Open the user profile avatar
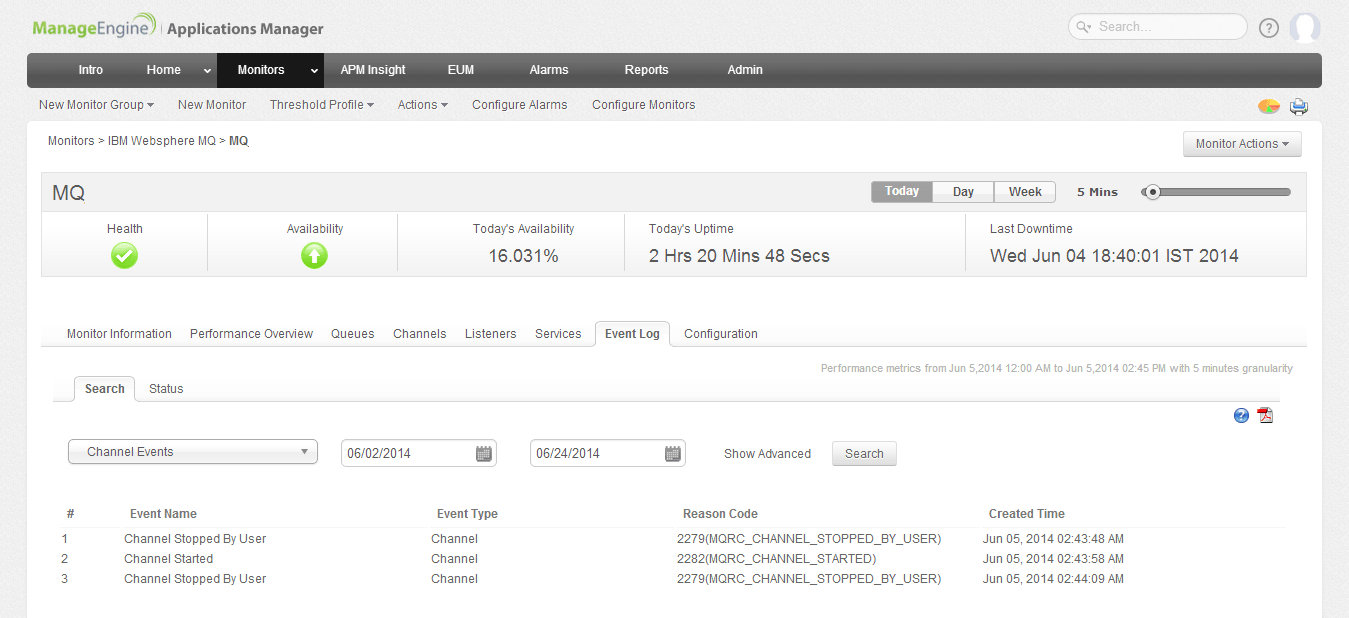Viewport: 1349px width, 618px height. [1304, 28]
